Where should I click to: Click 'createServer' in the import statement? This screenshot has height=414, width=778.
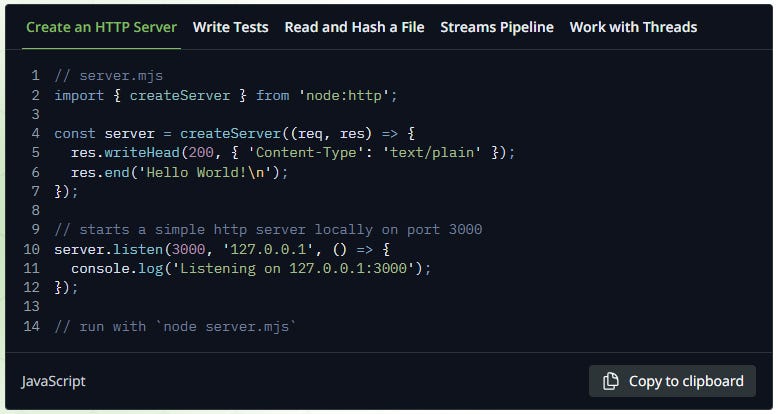(180, 95)
